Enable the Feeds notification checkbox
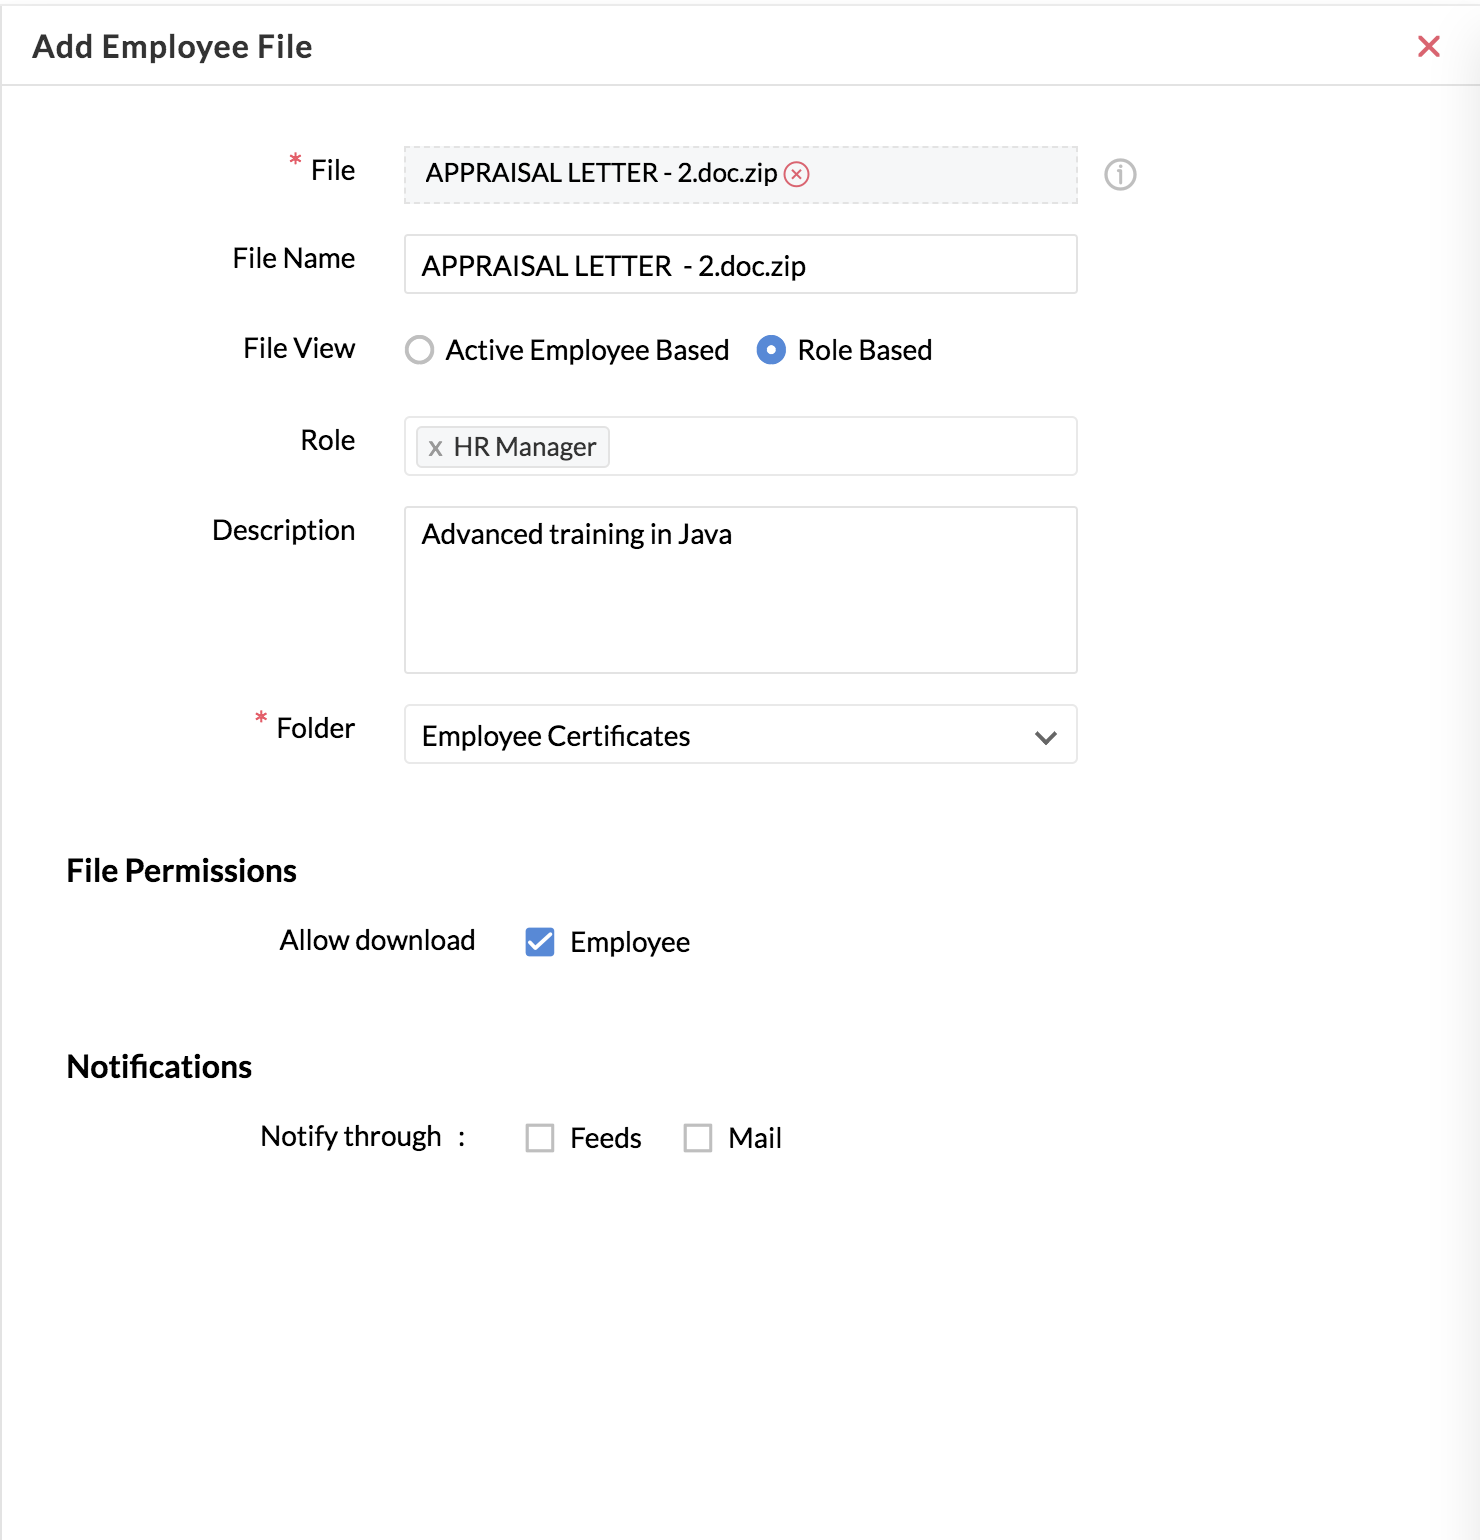Viewport: 1480px width, 1540px height. tap(540, 1138)
